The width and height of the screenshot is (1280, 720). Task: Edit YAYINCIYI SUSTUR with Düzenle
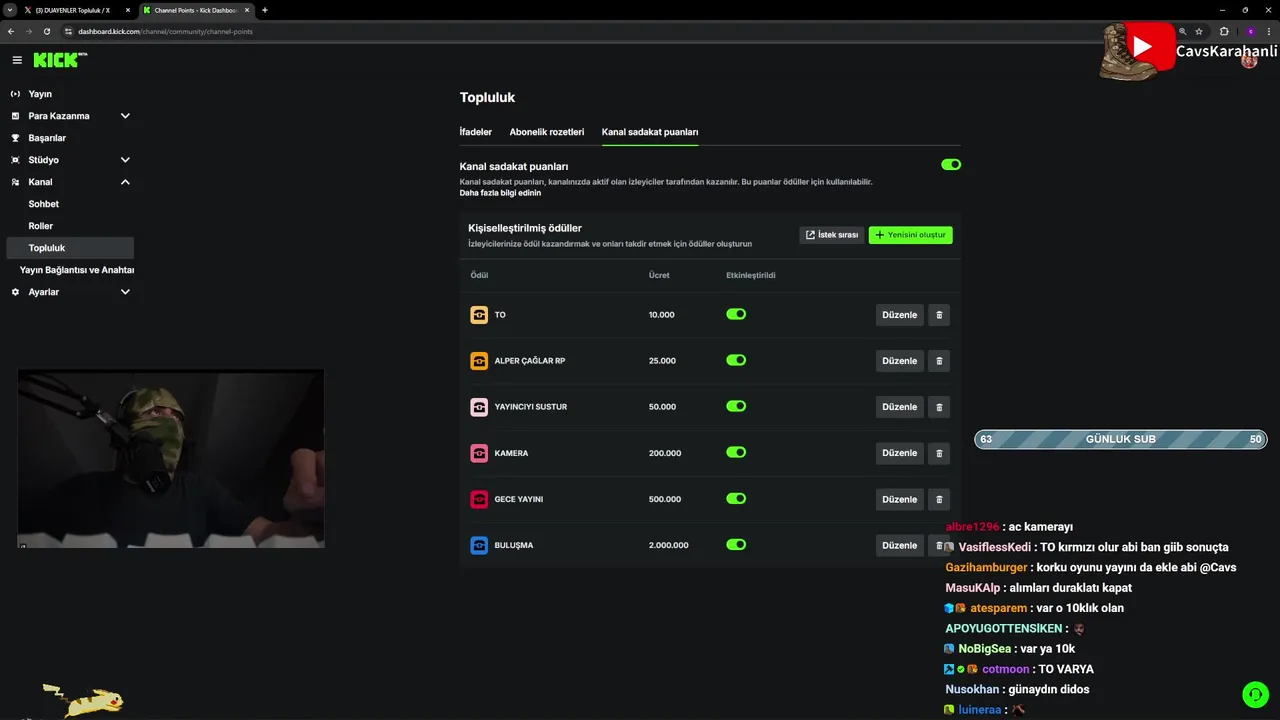pos(899,407)
